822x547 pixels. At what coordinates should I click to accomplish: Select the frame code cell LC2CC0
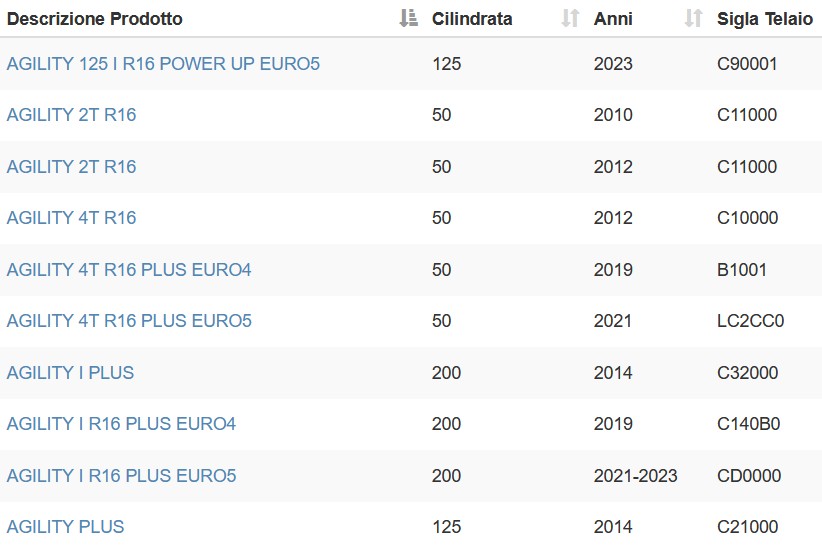(x=750, y=320)
